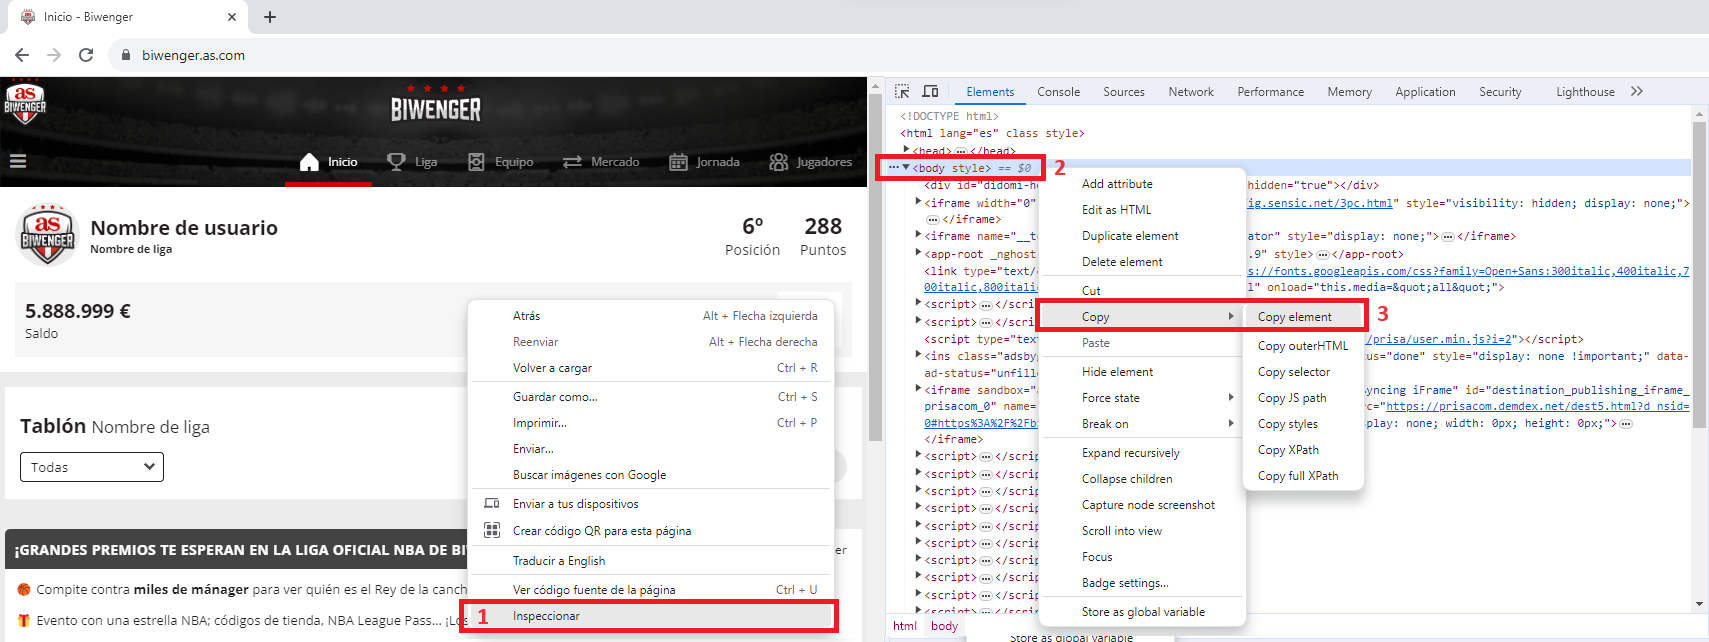1709x642 pixels.
Task: Choose Copy element in the submenu
Action: tap(1304, 317)
